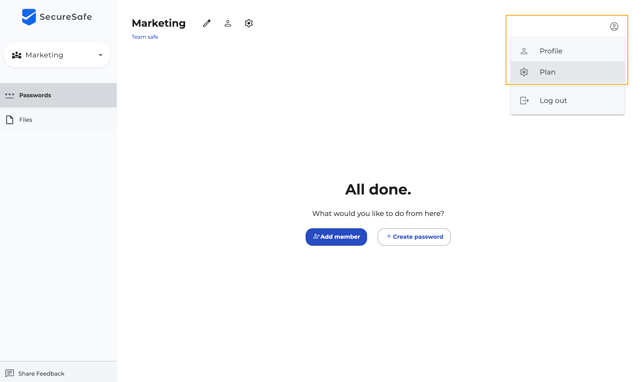Click the user account avatar icon
This screenshot has height=382, width=644.
tap(614, 27)
